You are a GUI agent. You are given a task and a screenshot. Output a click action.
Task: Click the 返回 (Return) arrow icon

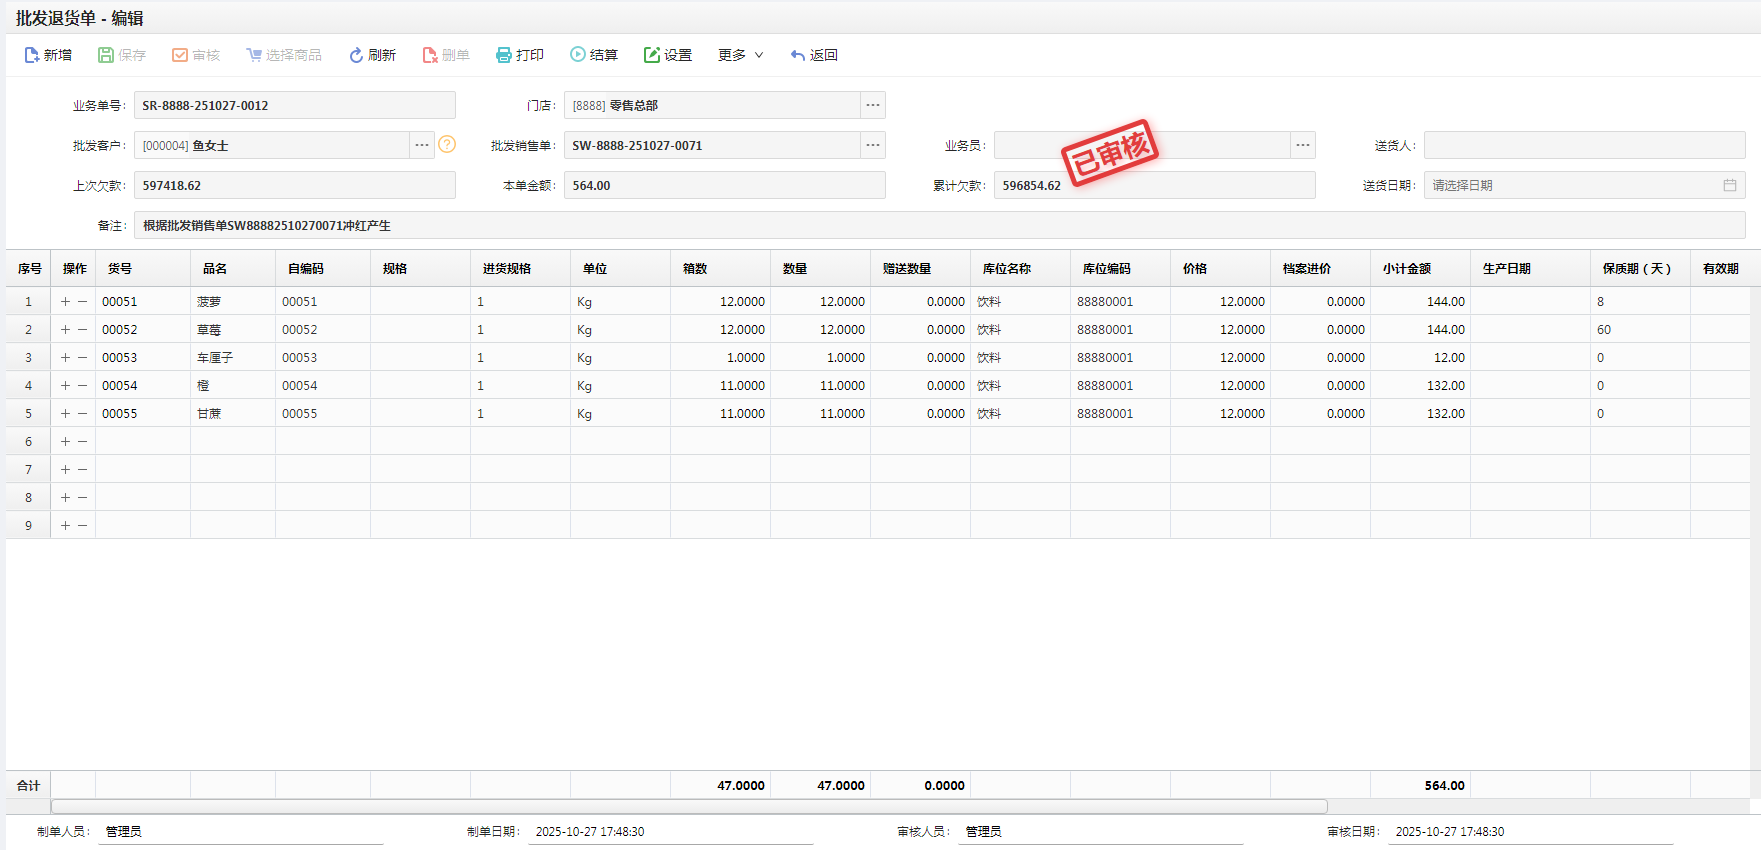(798, 55)
